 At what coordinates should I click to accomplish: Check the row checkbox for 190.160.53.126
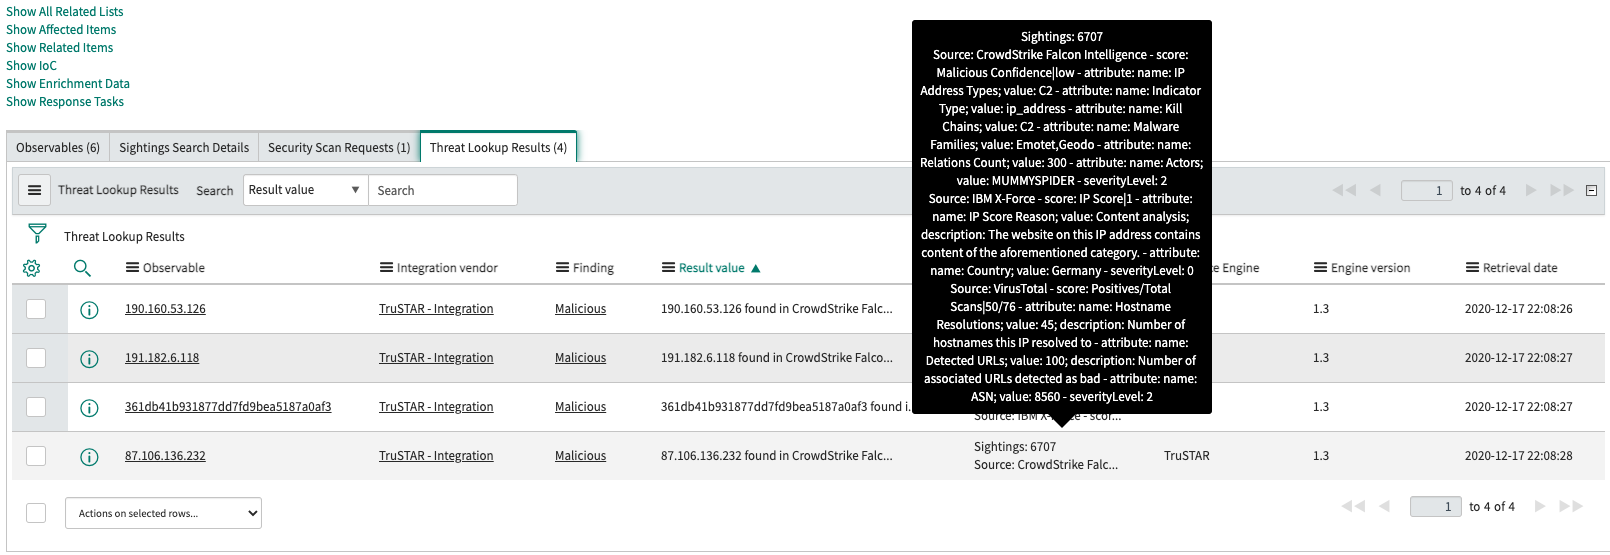[36, 308]
